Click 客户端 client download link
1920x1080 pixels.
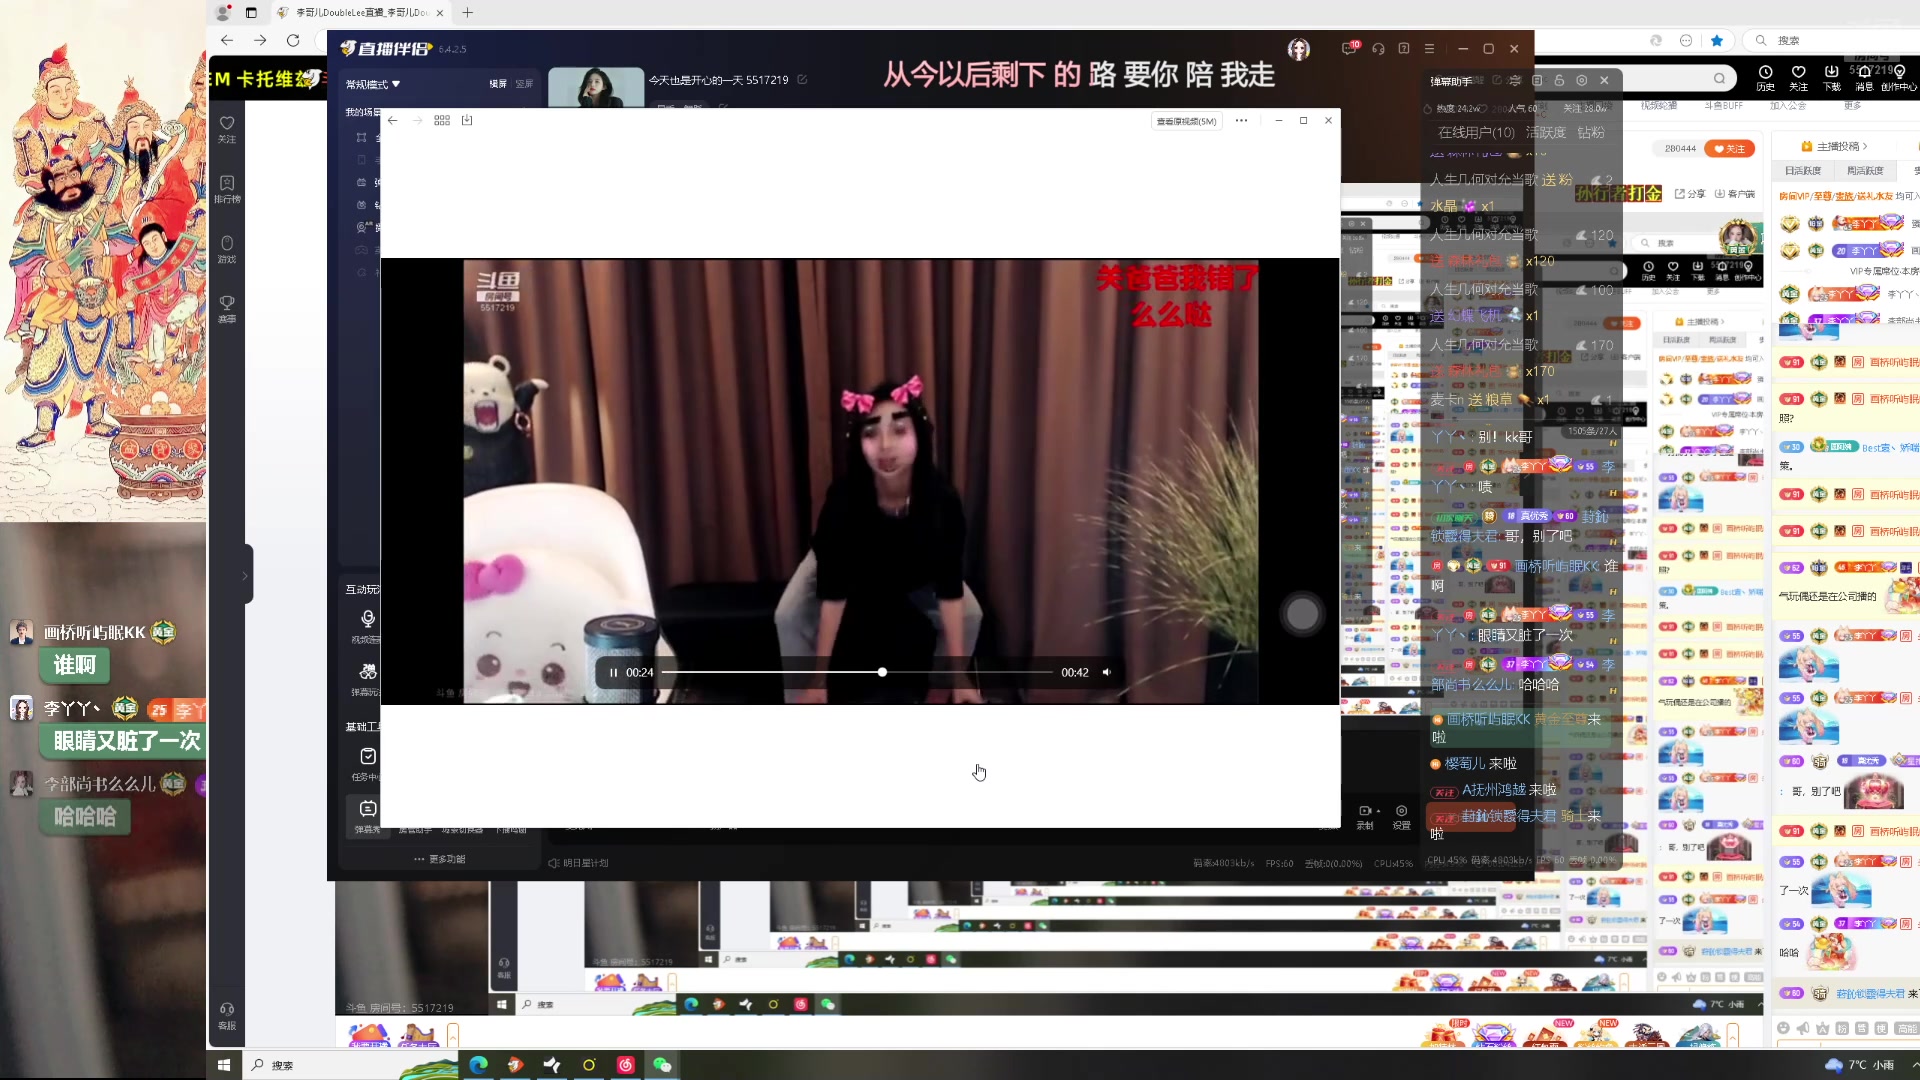[1735, 194]
